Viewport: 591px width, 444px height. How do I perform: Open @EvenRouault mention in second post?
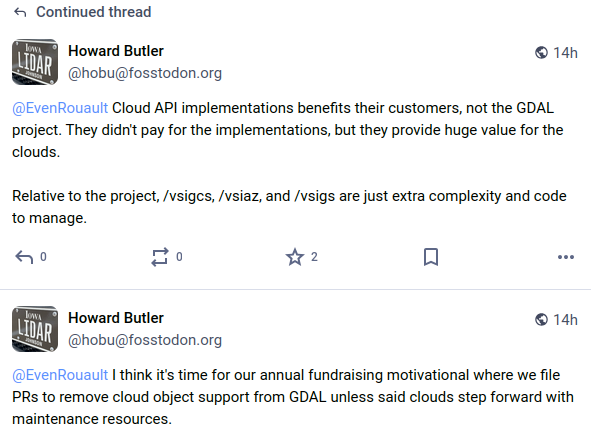[60, 375]
